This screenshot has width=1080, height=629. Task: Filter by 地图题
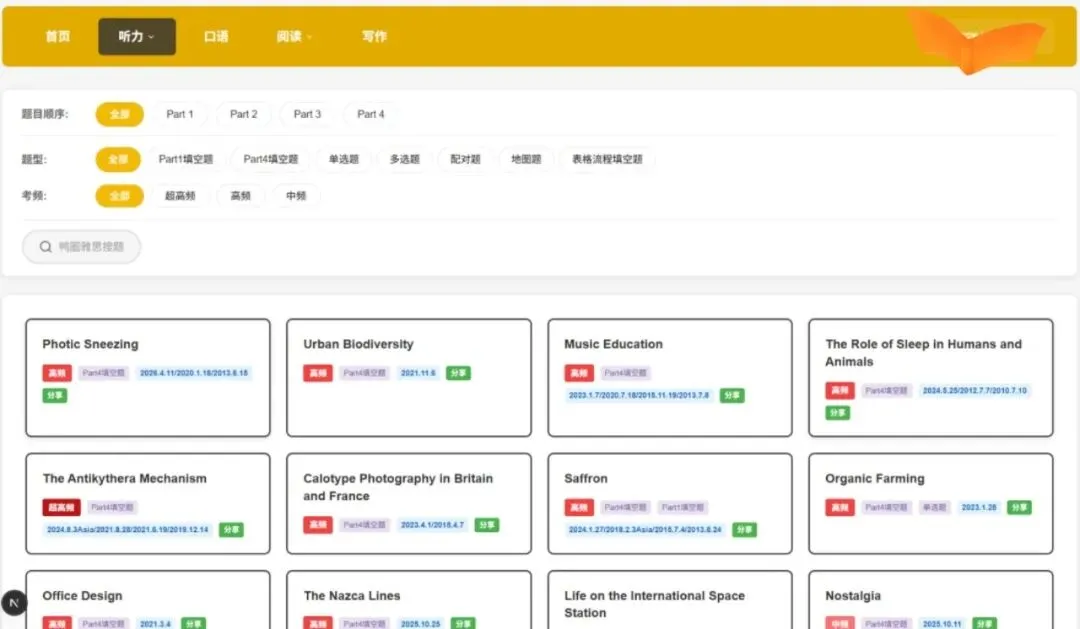pyautogui.click(x=526, y=159)
